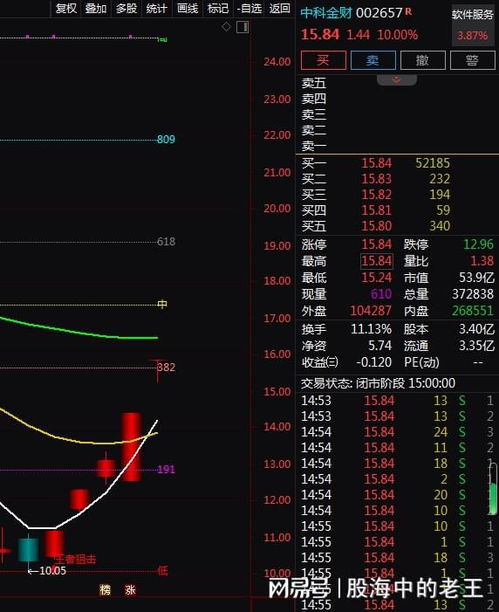Image resolution: width=499 pixels, height=612 pixels.
Task: Activate 画线 drawing tools
Action: [187, 8]
